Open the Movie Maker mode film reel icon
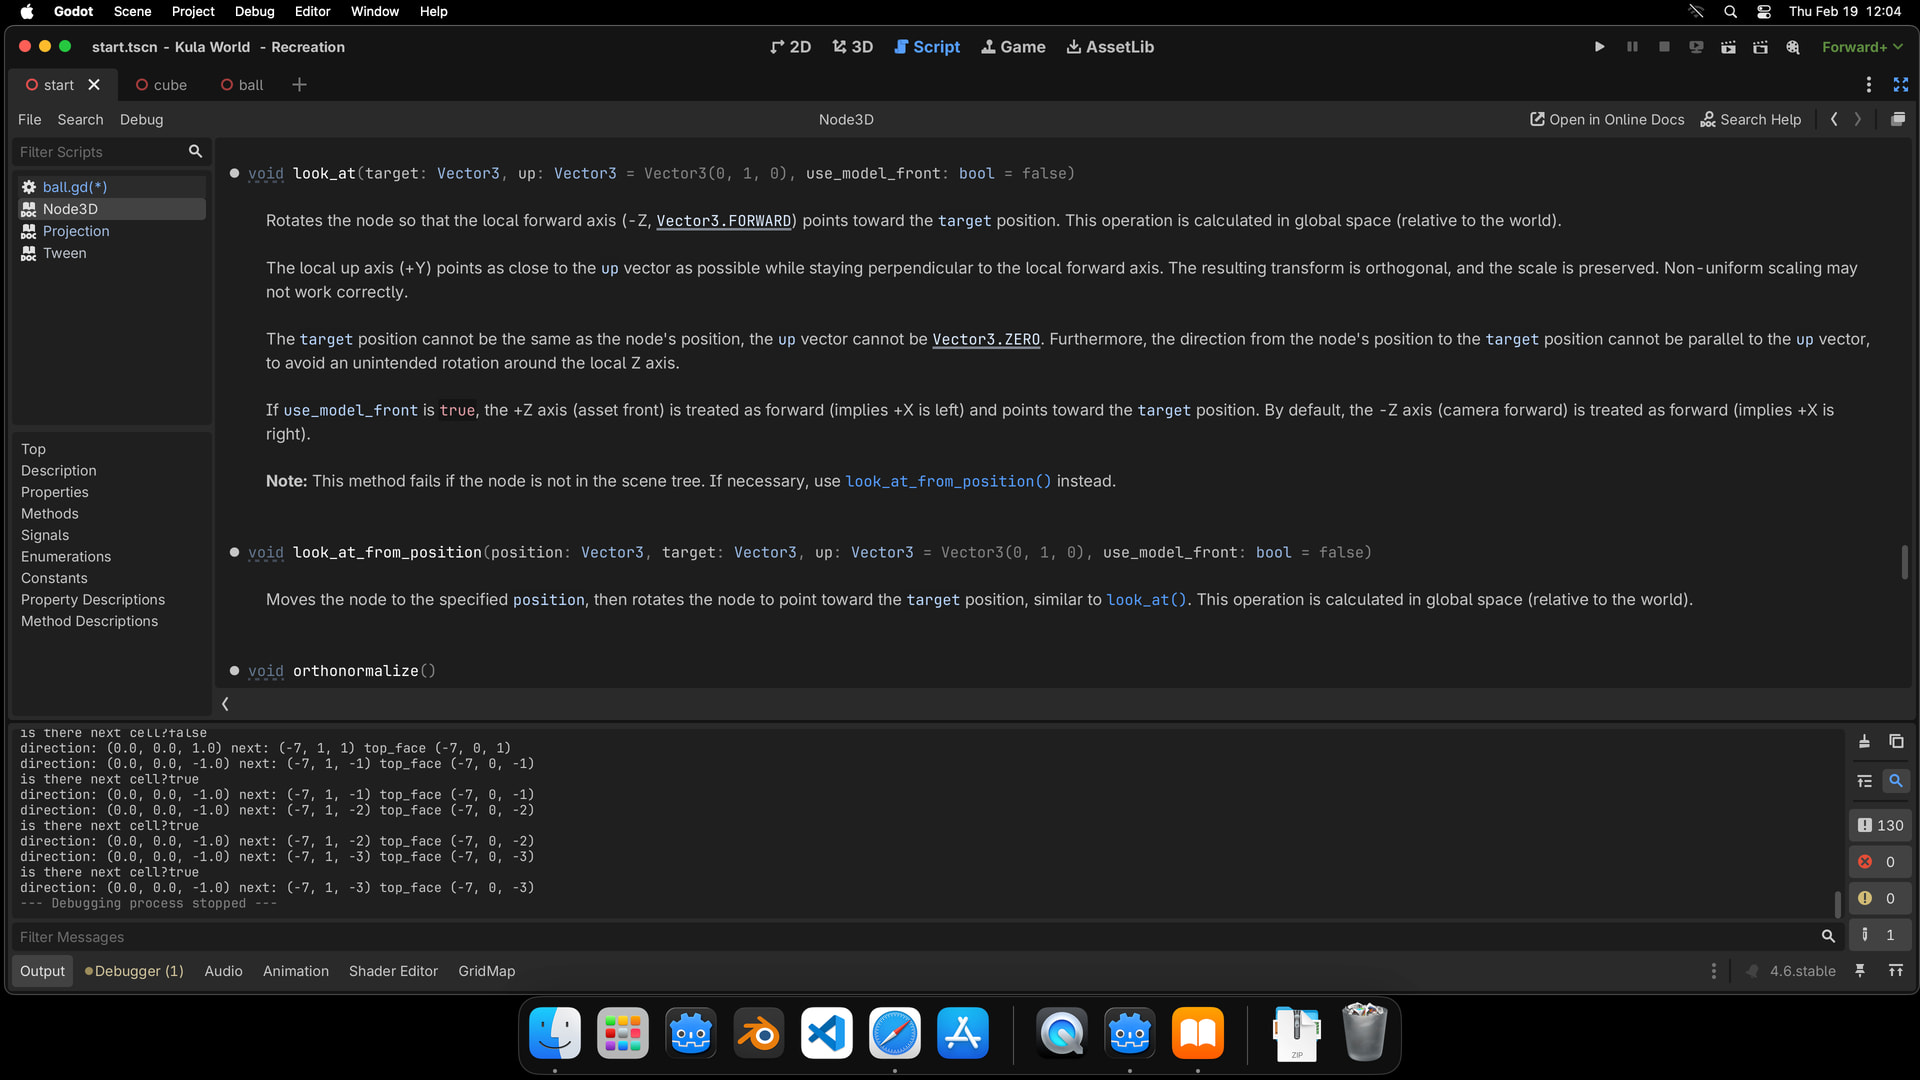This screenshot has width=1920, height=1080. pos(1793,47)
